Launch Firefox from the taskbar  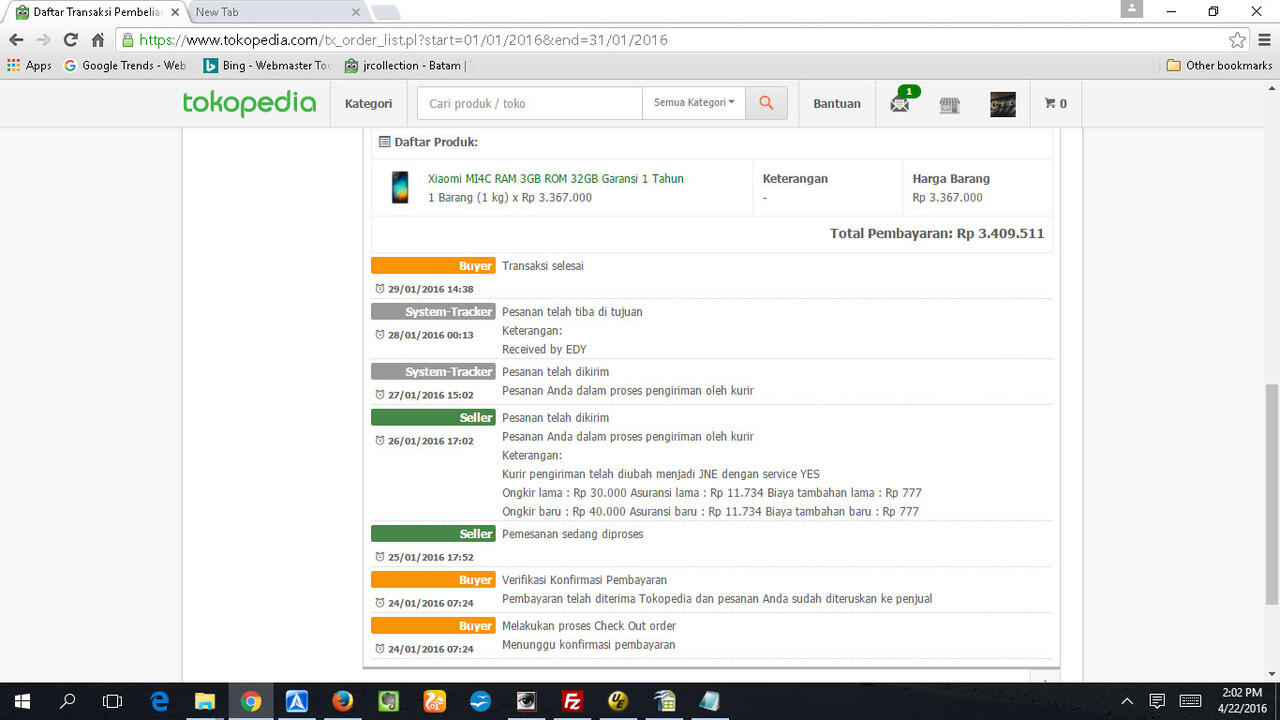[342, 701]
